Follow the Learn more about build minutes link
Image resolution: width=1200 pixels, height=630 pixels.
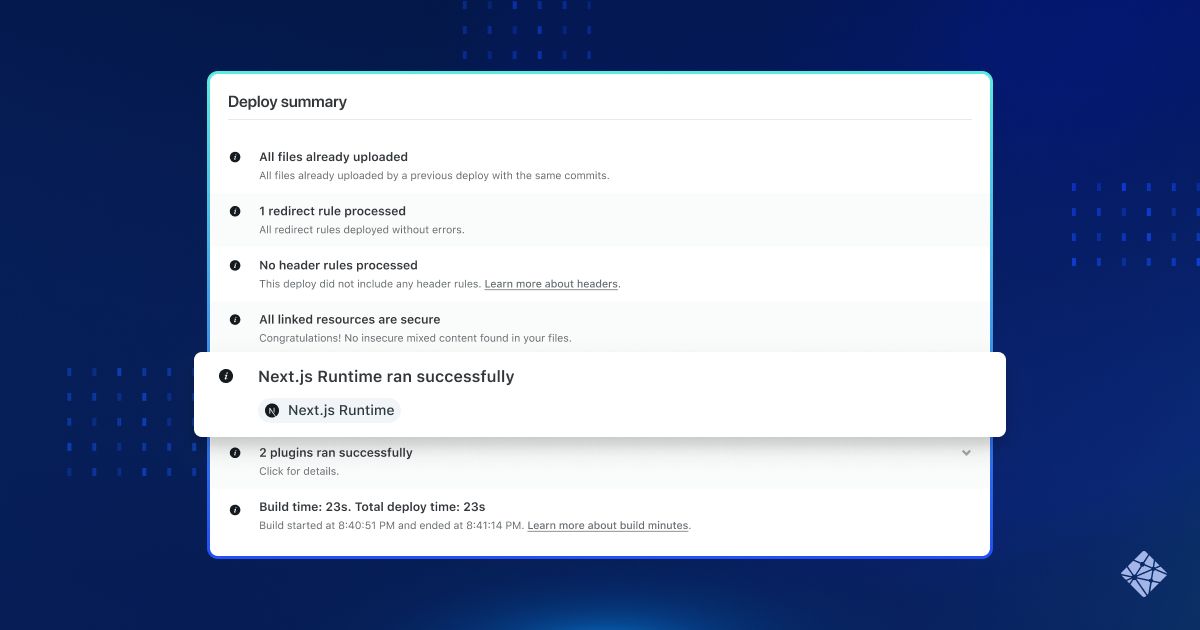pos(608,525)
